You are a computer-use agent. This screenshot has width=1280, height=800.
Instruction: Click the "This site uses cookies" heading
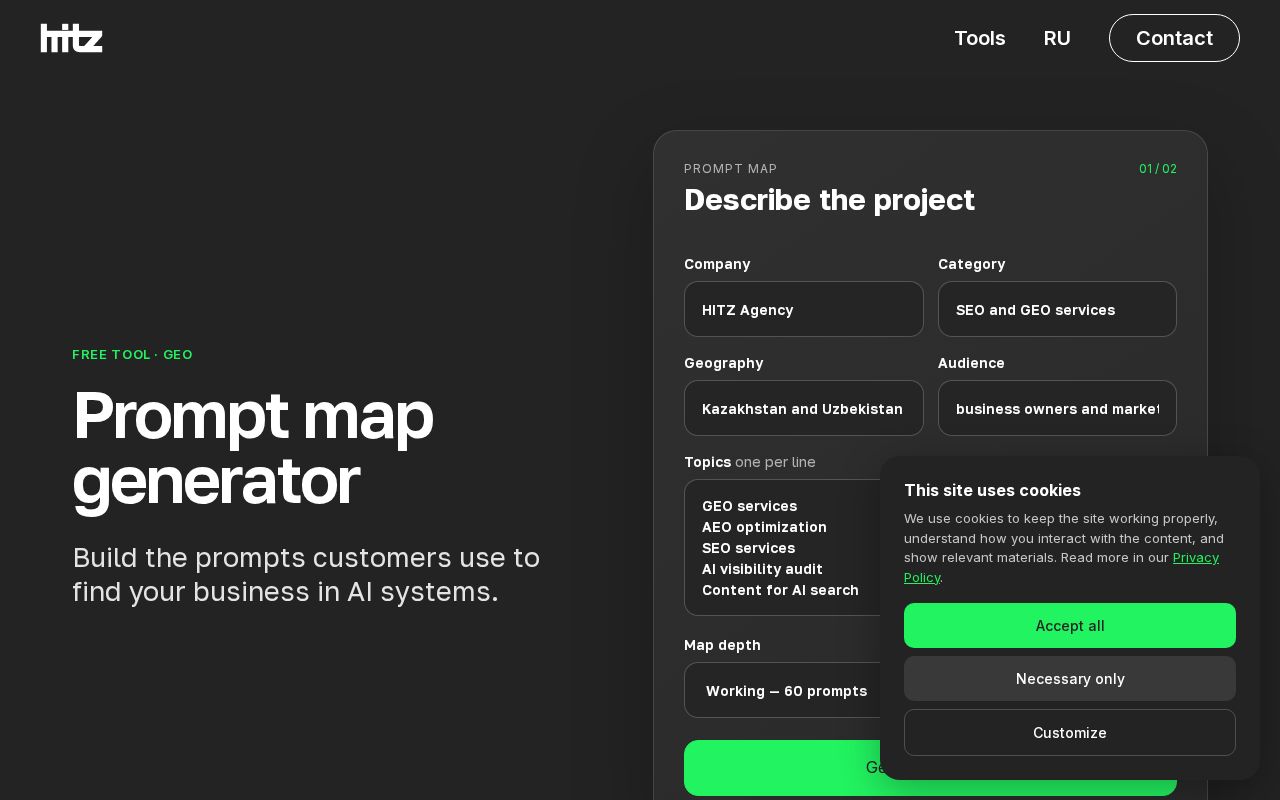click(992, 490)
